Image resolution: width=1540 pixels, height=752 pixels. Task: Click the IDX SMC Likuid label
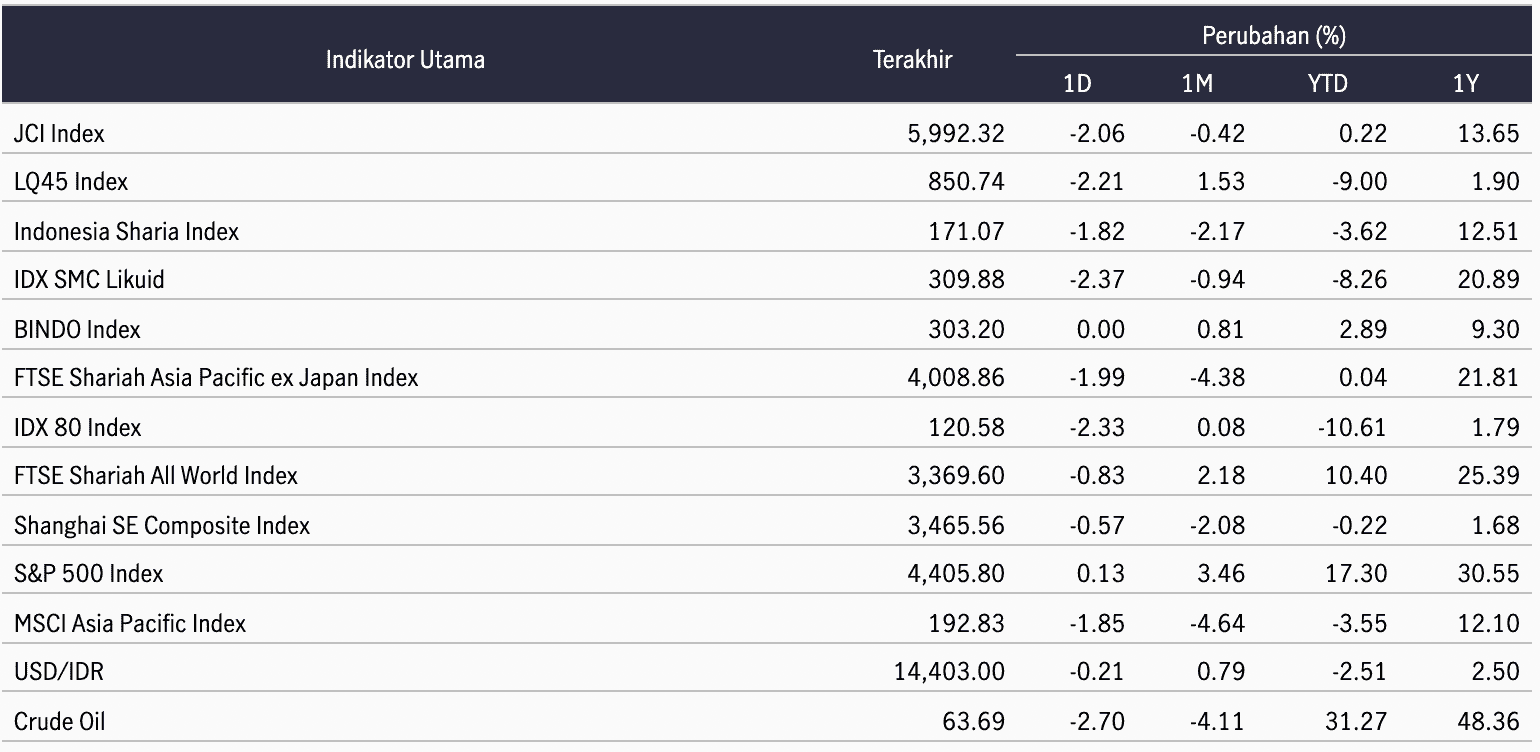click(89, 280)
